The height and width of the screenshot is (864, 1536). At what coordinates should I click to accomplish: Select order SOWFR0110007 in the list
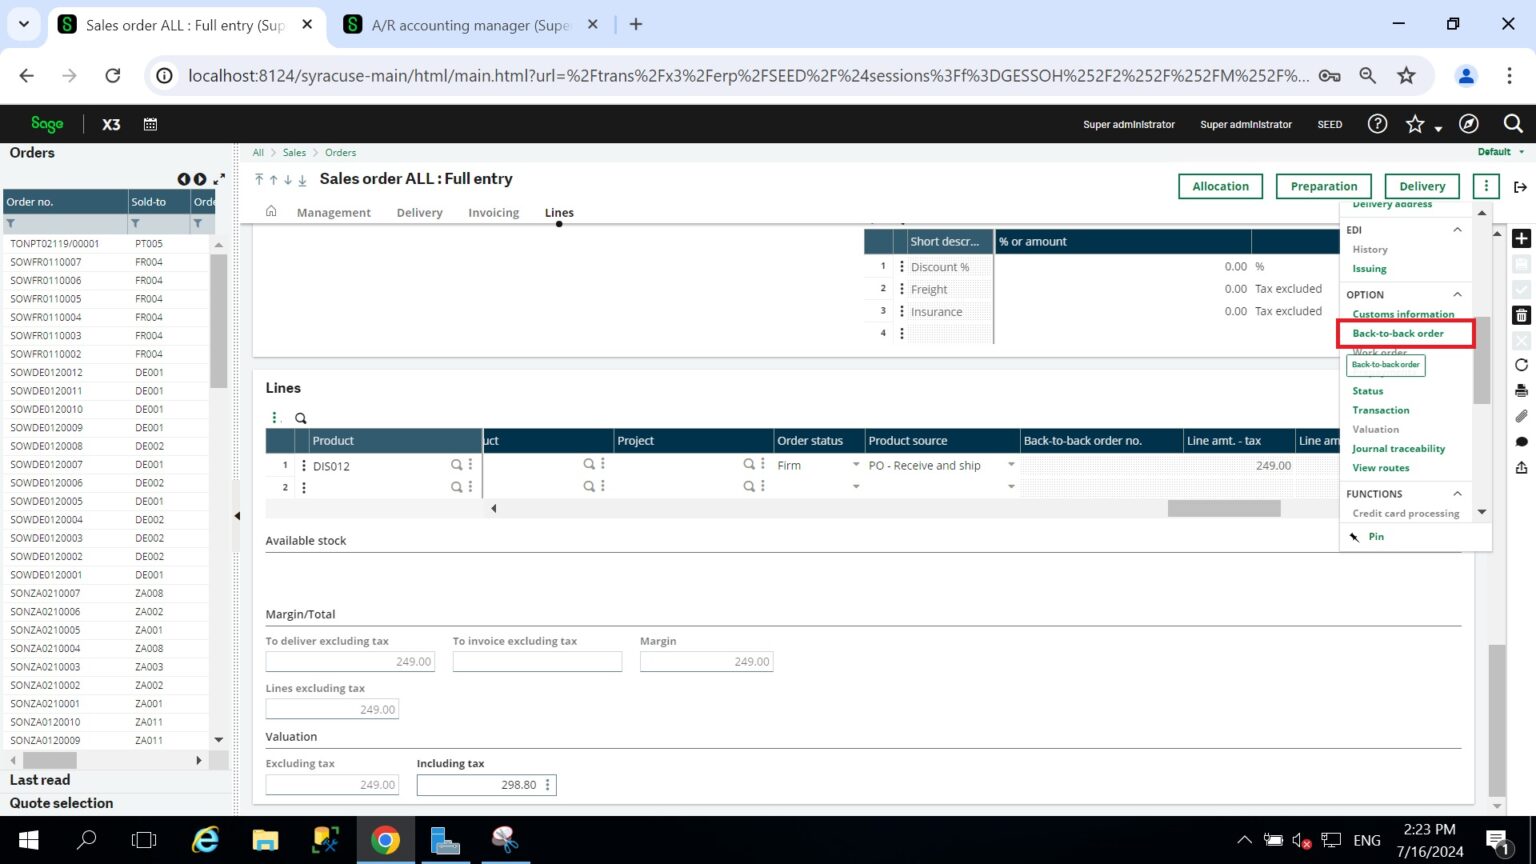coord(46,262)
